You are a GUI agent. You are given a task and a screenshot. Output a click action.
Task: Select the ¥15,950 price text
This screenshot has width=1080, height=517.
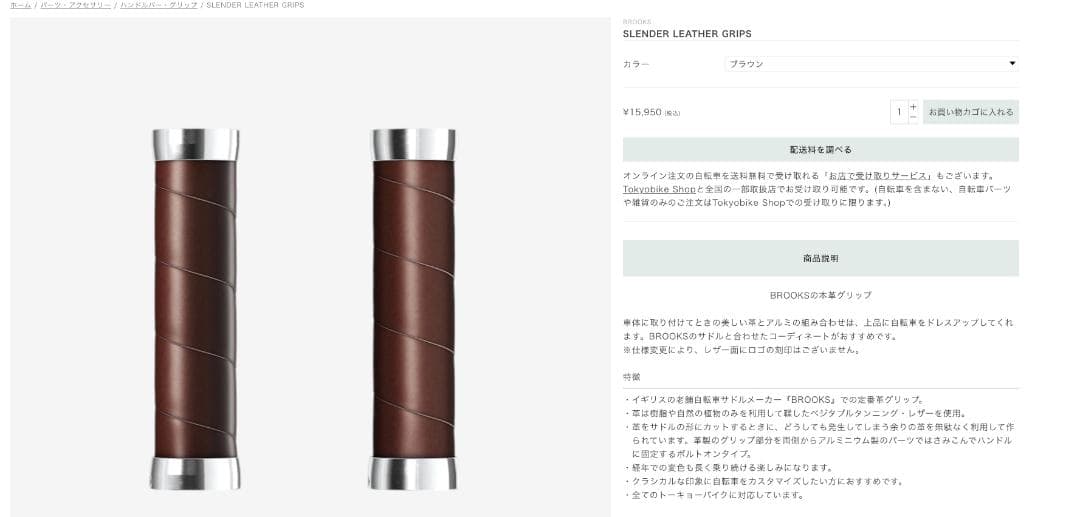(x=642, y=112)
